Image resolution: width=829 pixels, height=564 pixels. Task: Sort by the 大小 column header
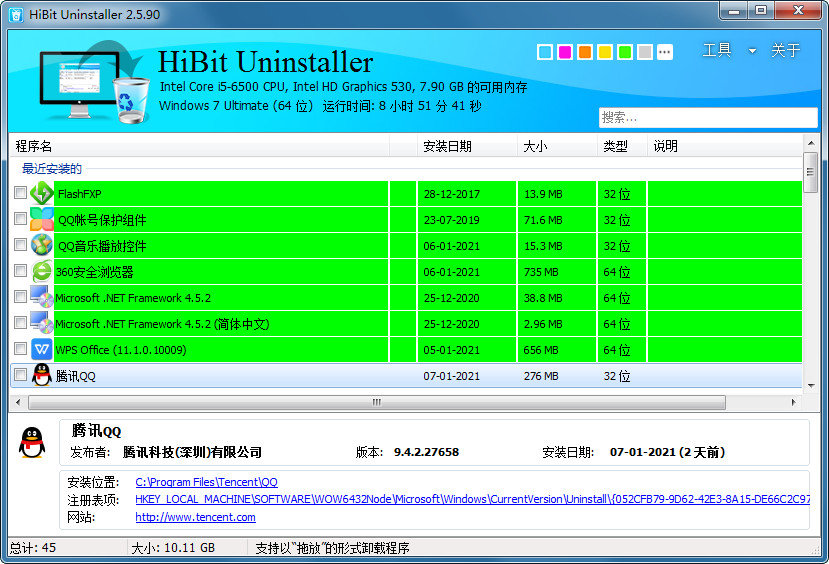(x=557, y=146)
